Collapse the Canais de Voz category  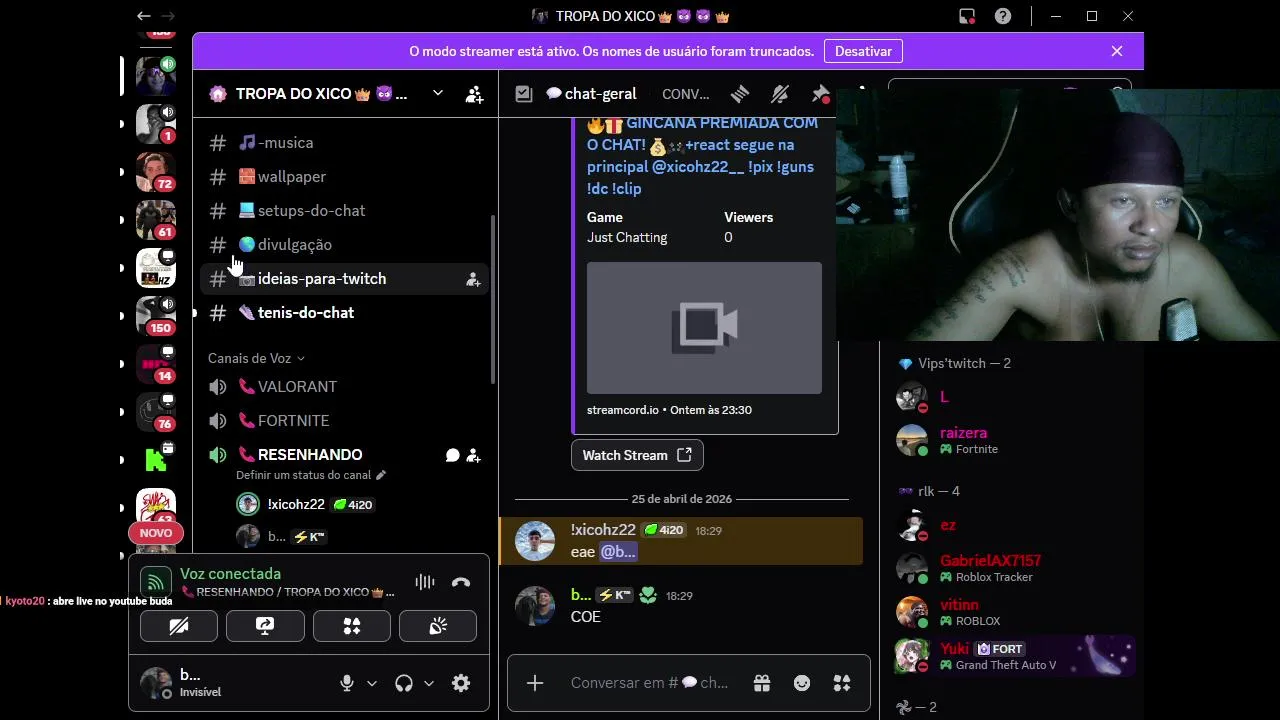pos(256,358)
